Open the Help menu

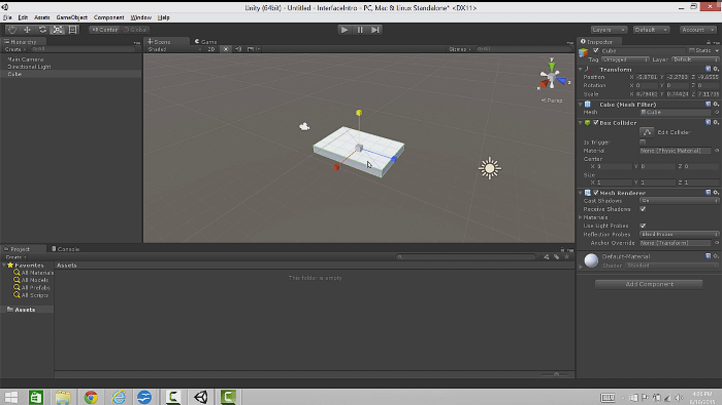coord(163,17)
